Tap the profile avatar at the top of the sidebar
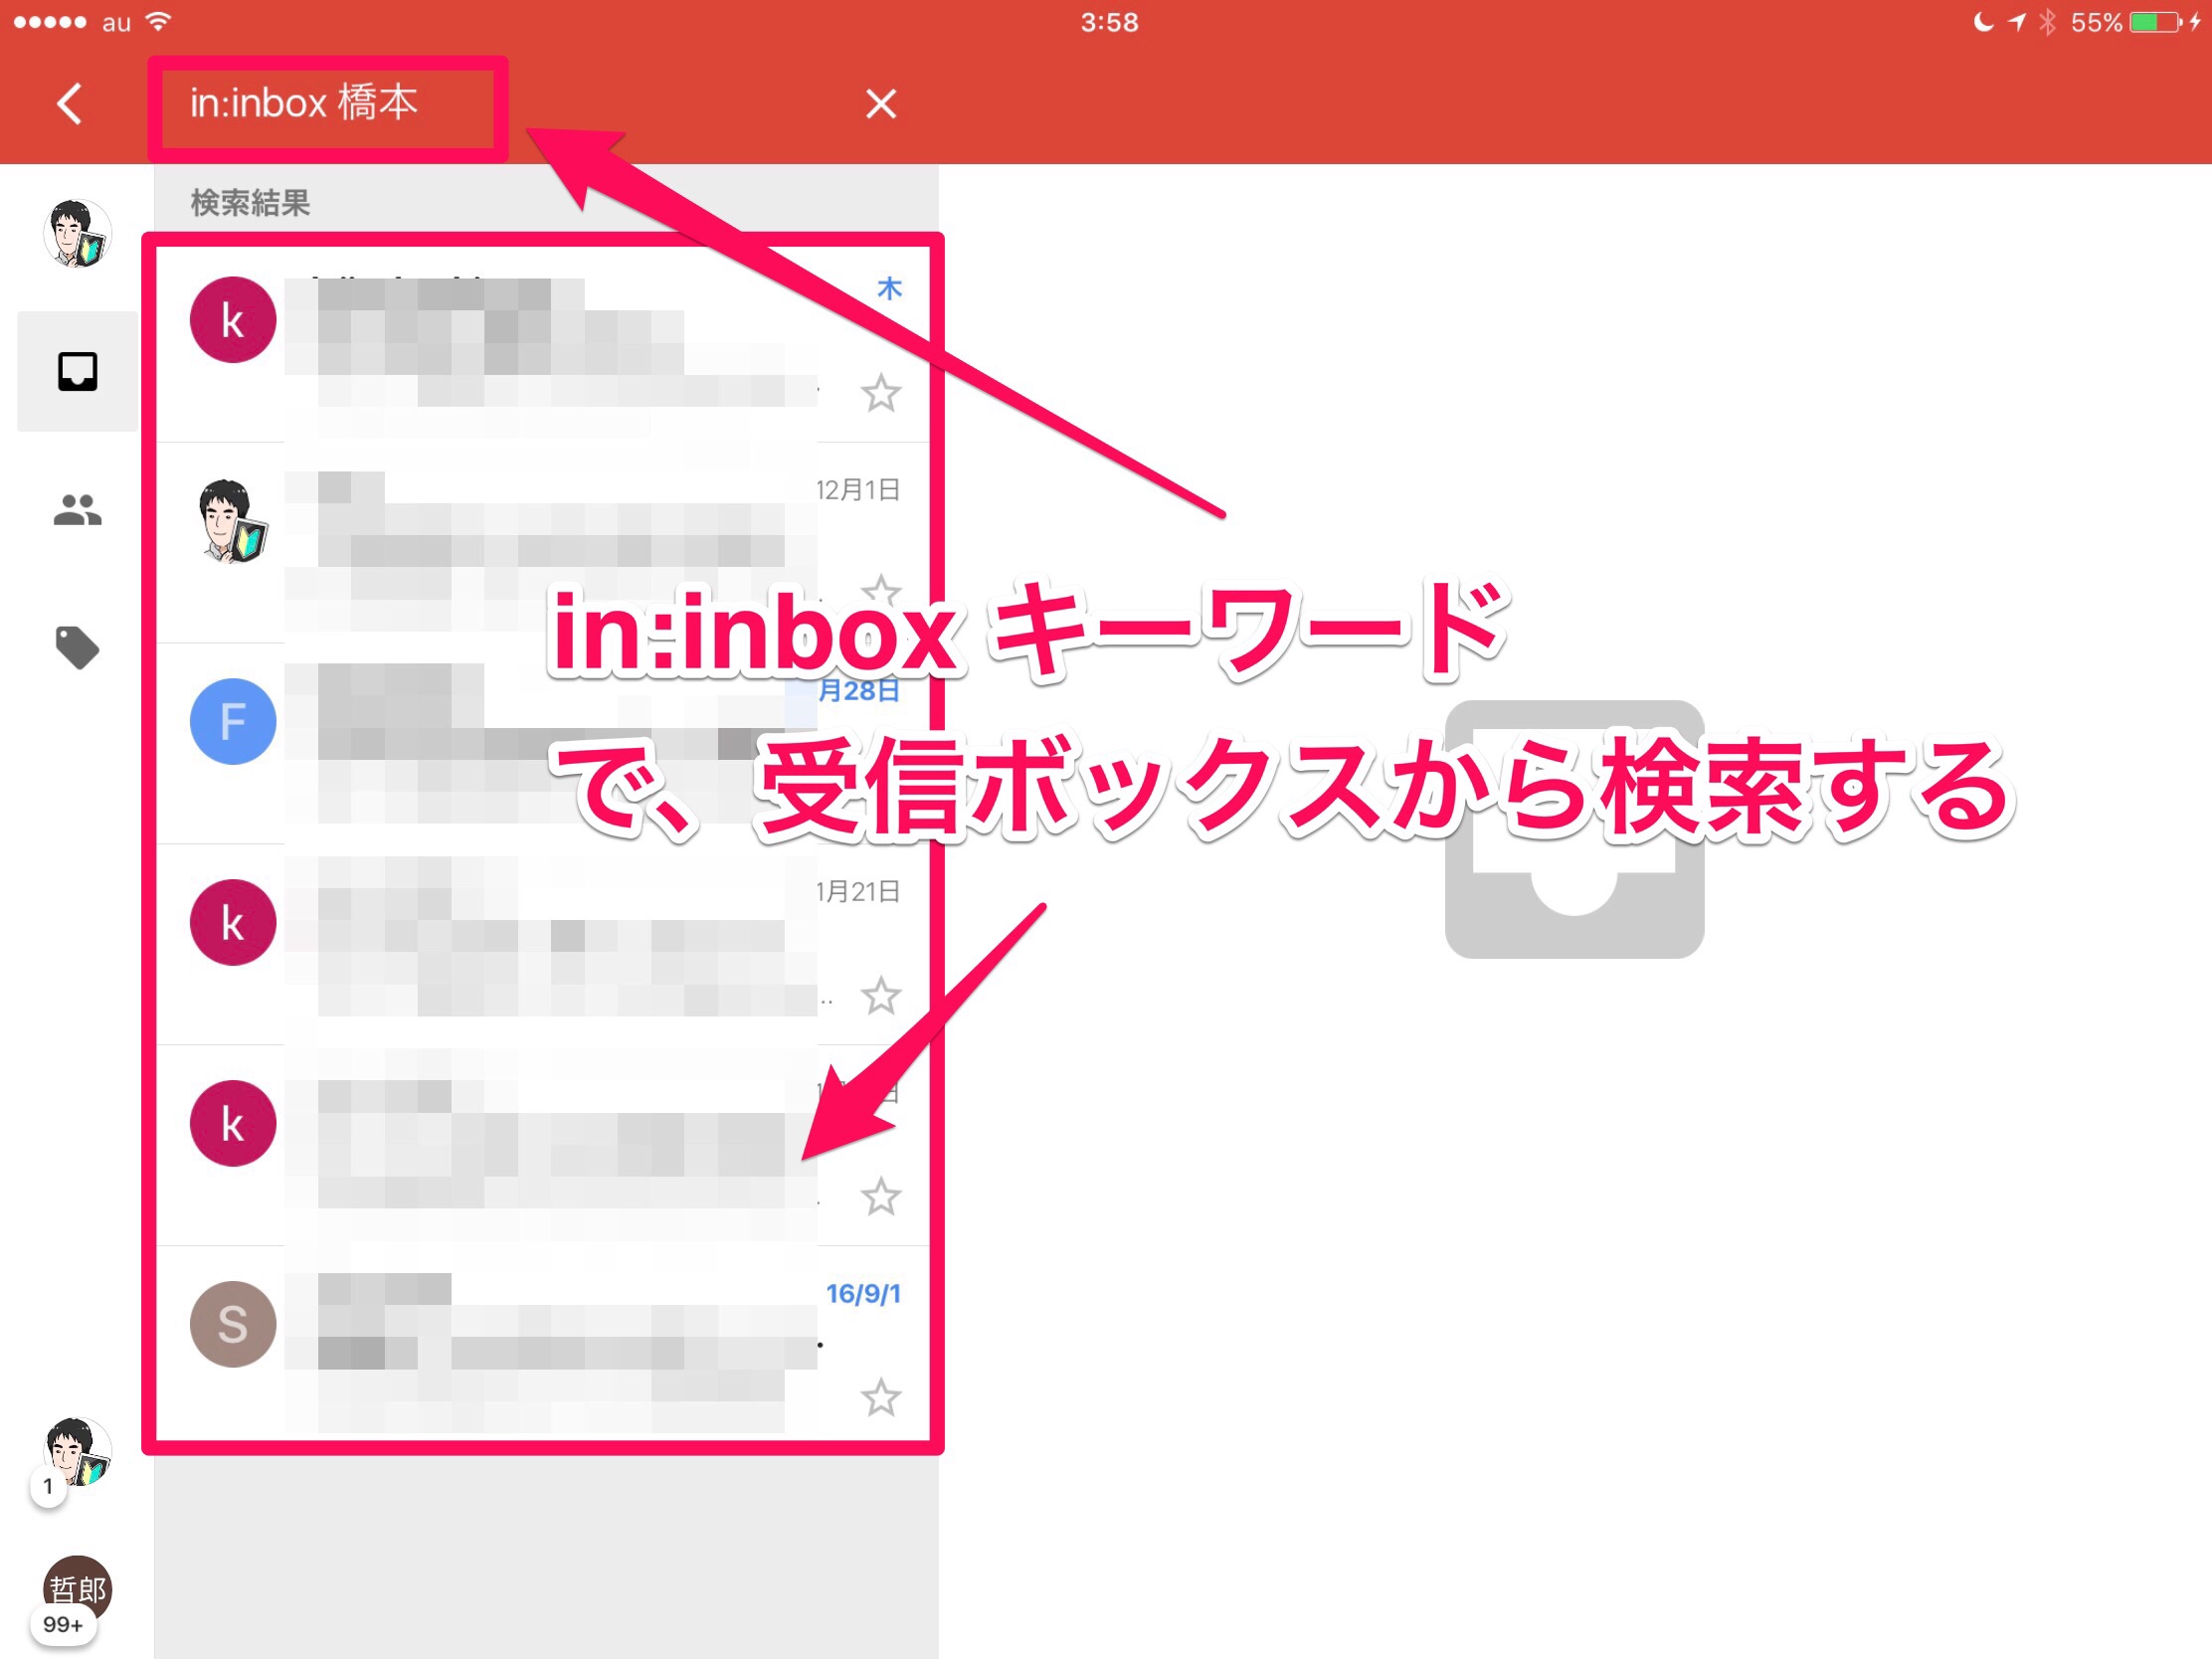Screen dimensions: 2212x1659 pos(77,234)
